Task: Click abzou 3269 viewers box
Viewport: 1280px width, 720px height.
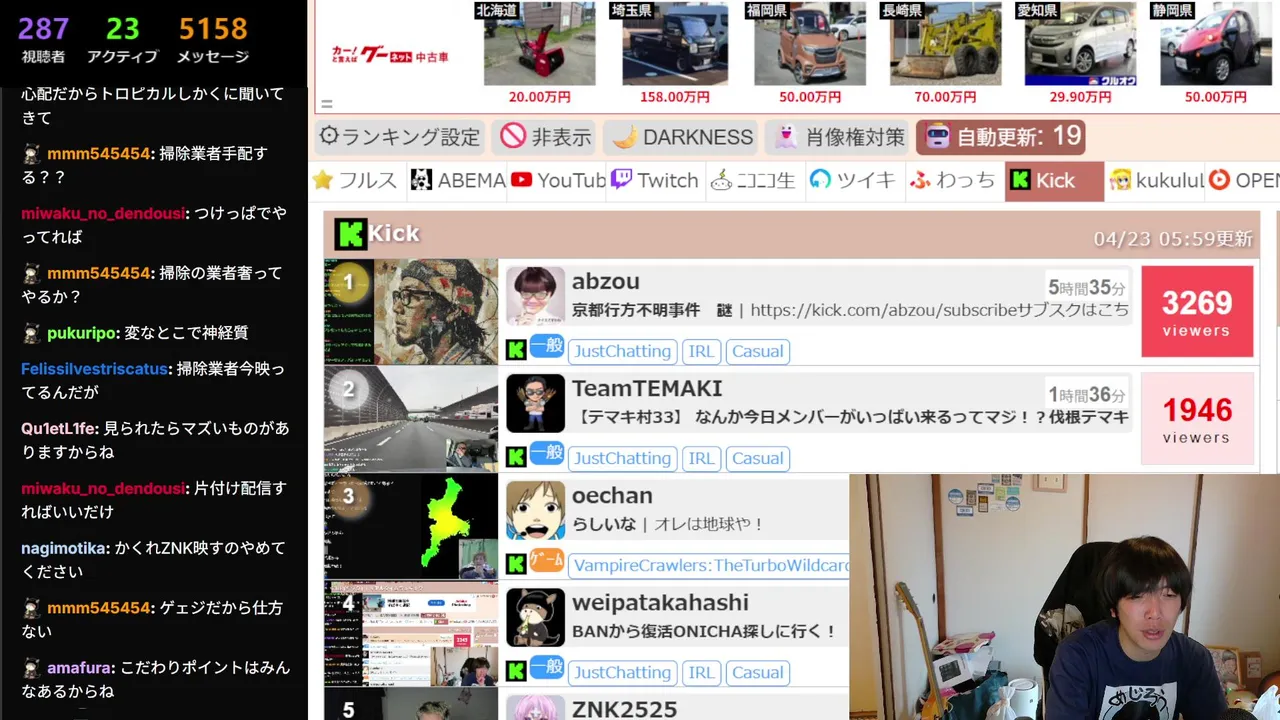Action: [1197, 311]
